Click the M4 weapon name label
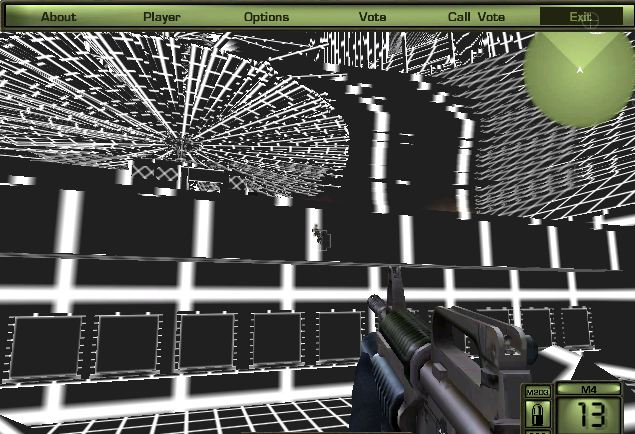 click(588, 389)
